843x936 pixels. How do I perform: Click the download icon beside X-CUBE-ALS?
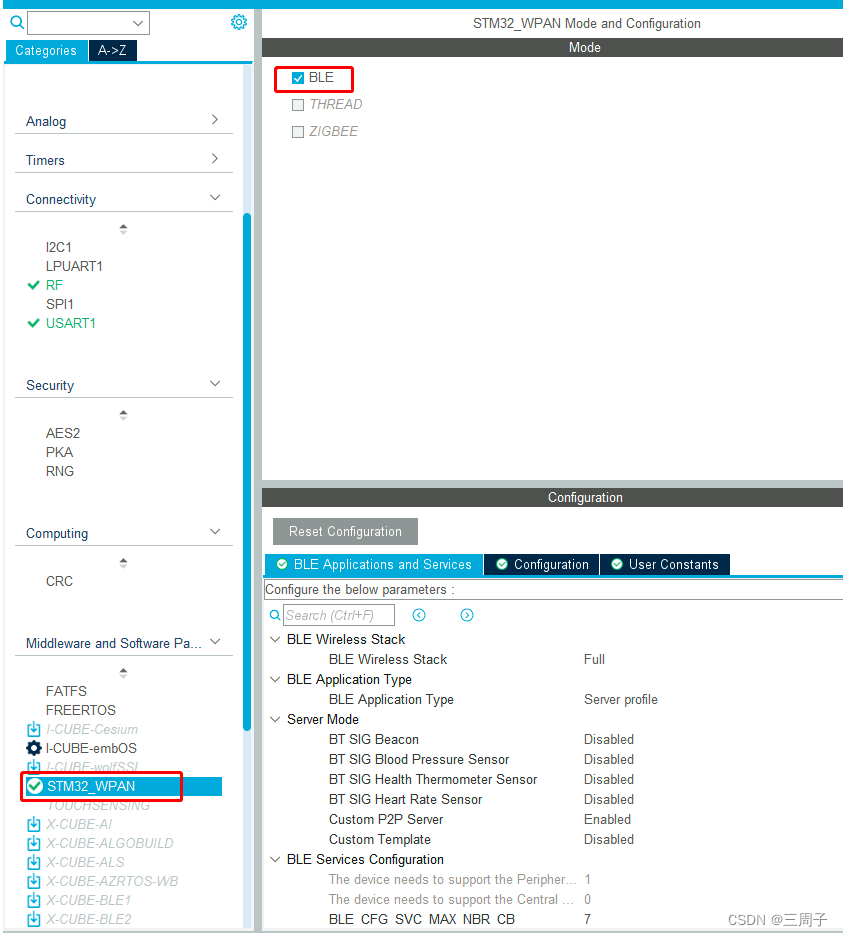[34, 863]
